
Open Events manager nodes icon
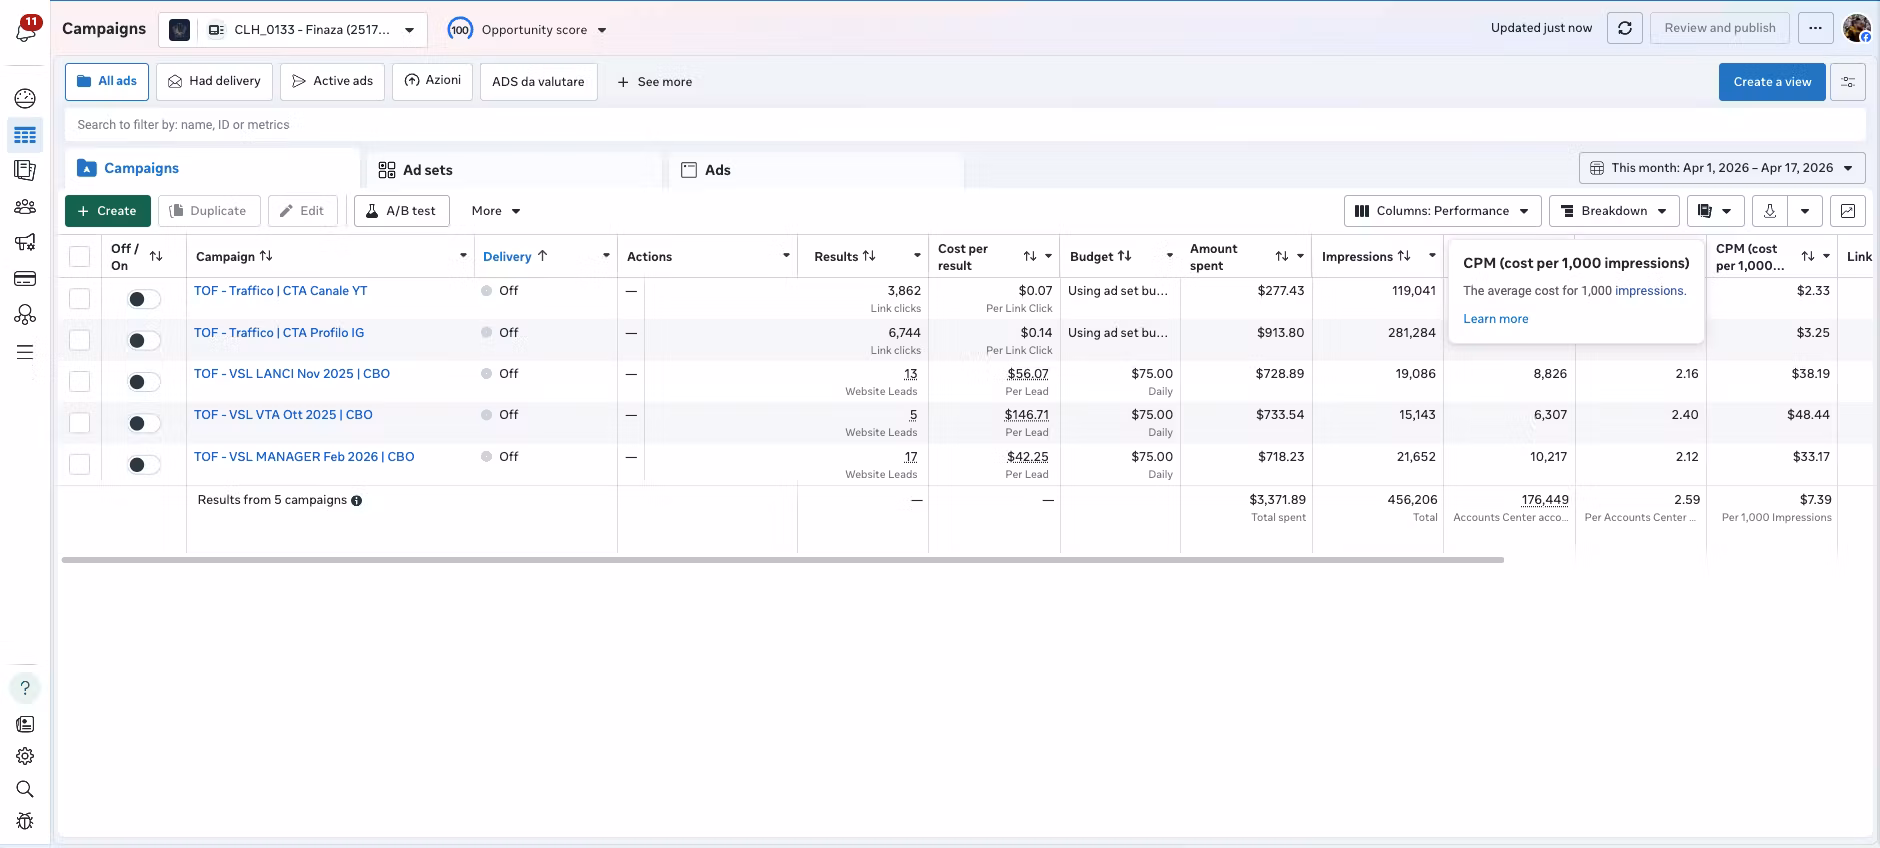25,315
